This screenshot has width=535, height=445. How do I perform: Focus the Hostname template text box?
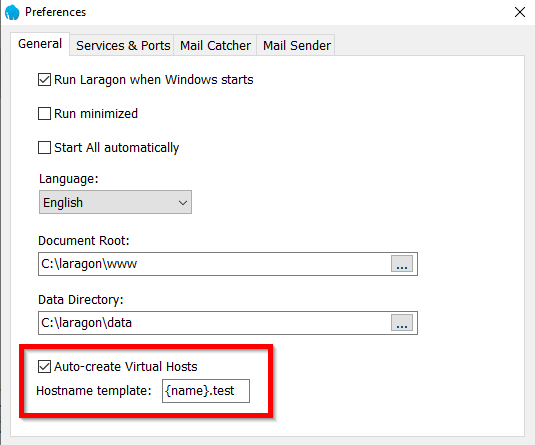coord(206,391)
